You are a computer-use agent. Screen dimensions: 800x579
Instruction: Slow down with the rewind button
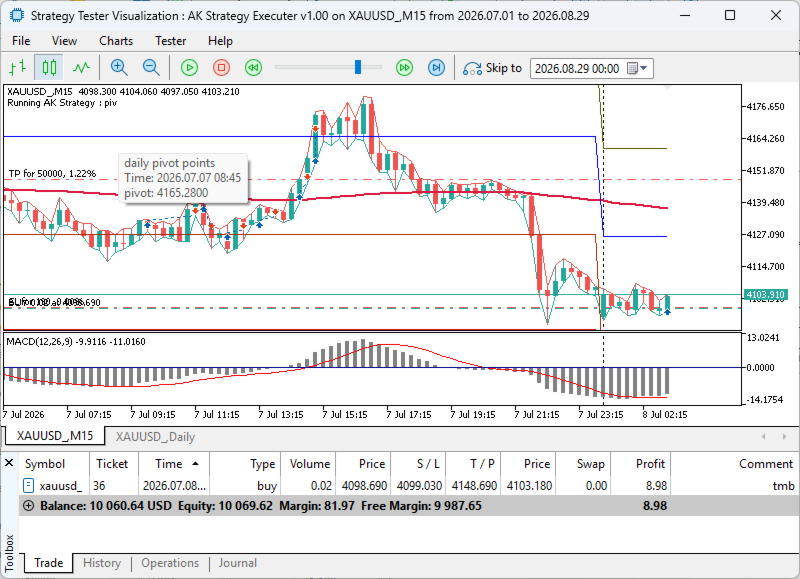click(254, 67)
